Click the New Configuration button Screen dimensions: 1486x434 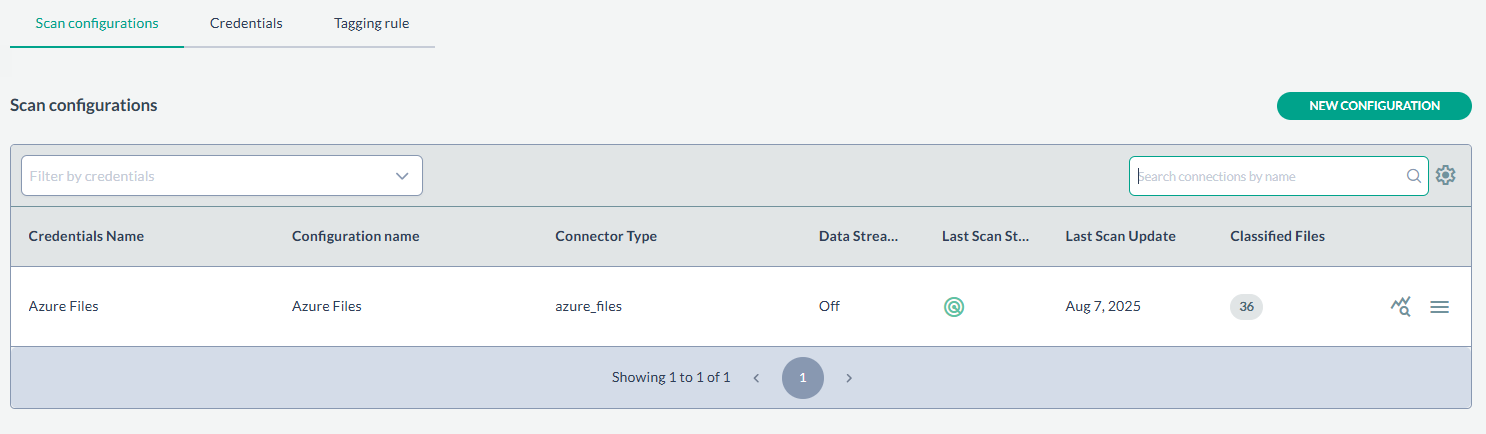(x=1374, y=106)
